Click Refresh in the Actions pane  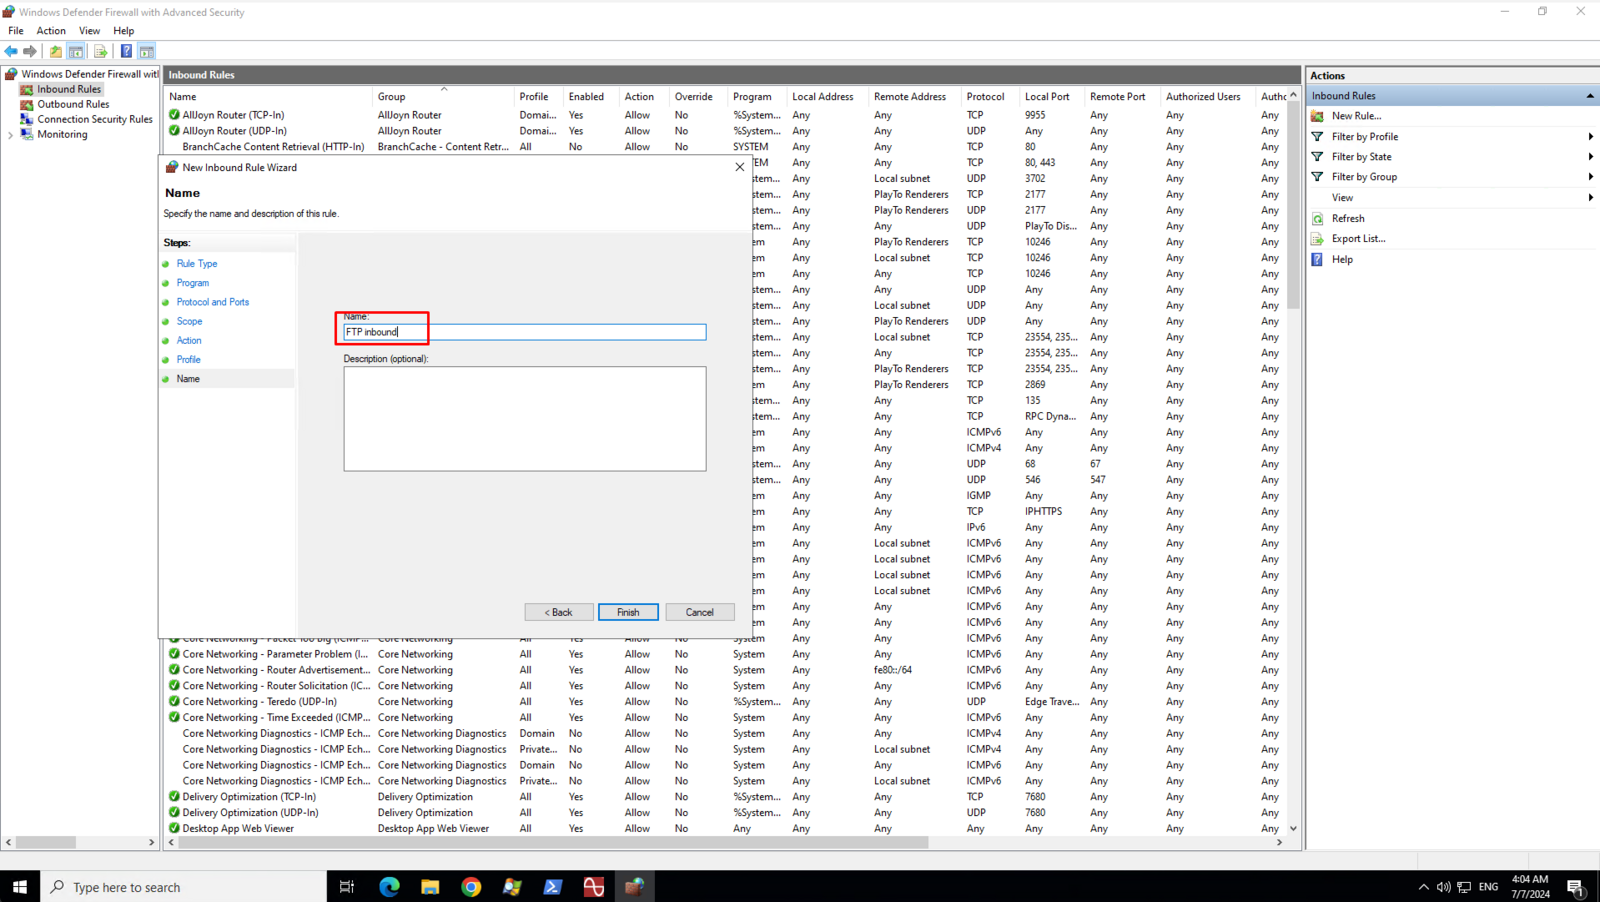coord(1347,218)
